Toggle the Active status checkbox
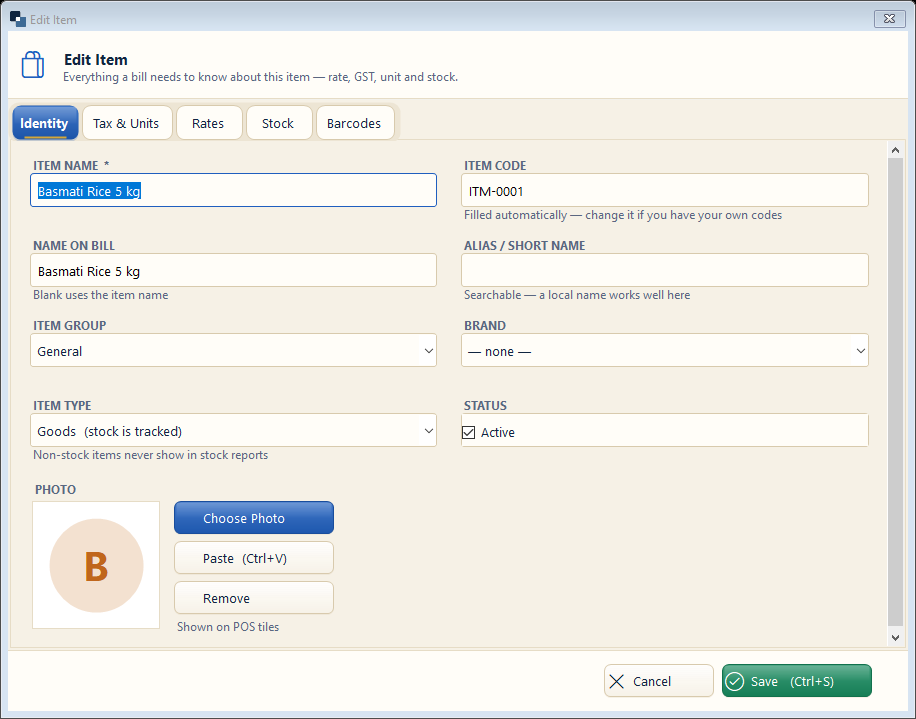916x719 pixels. [x=469, y=432]
